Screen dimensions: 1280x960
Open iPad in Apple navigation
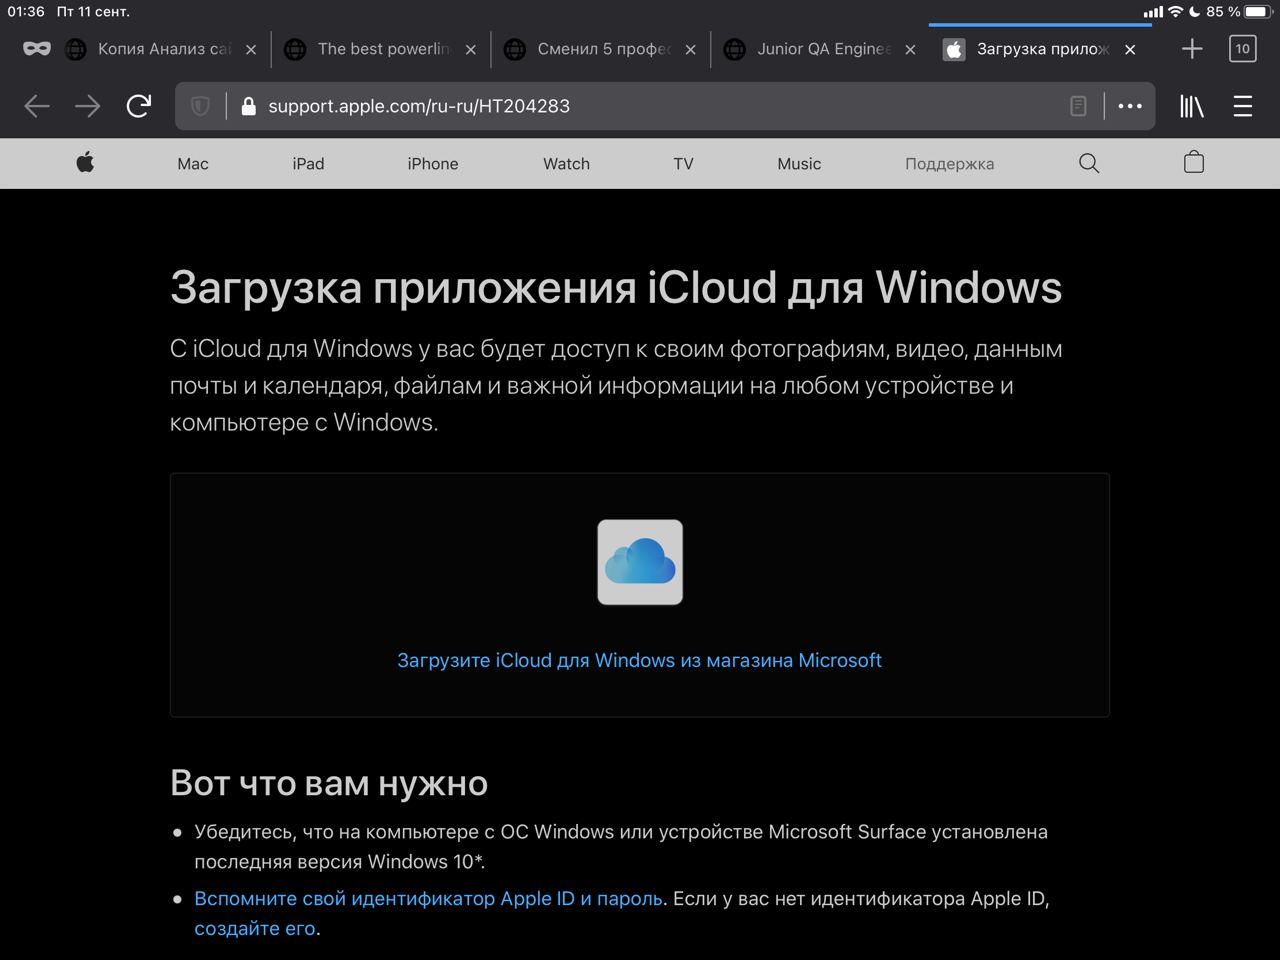coord(308,164)
